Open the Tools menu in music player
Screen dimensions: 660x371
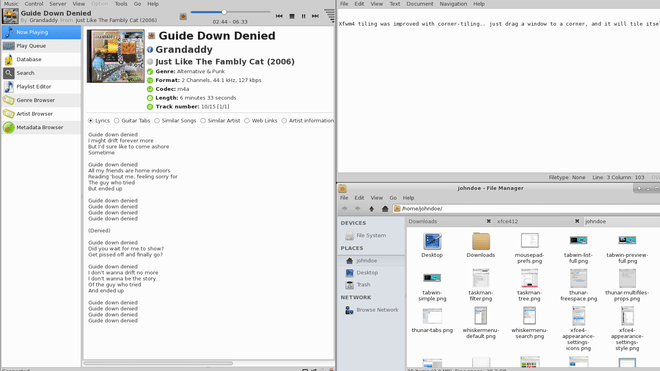point(121,4)
